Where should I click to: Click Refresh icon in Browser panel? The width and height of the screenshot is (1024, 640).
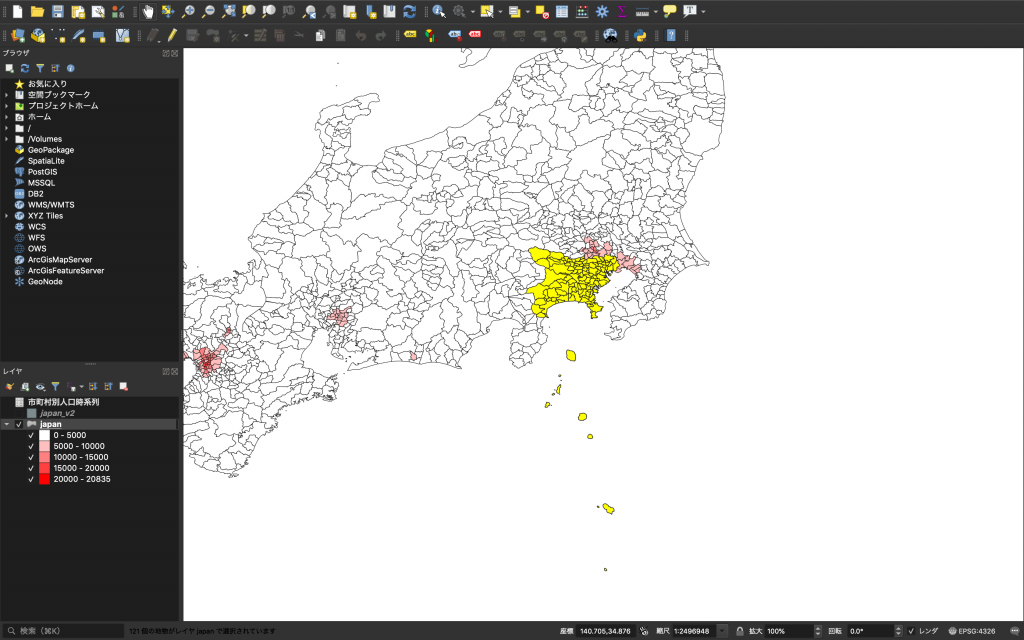tap(25, 68)
